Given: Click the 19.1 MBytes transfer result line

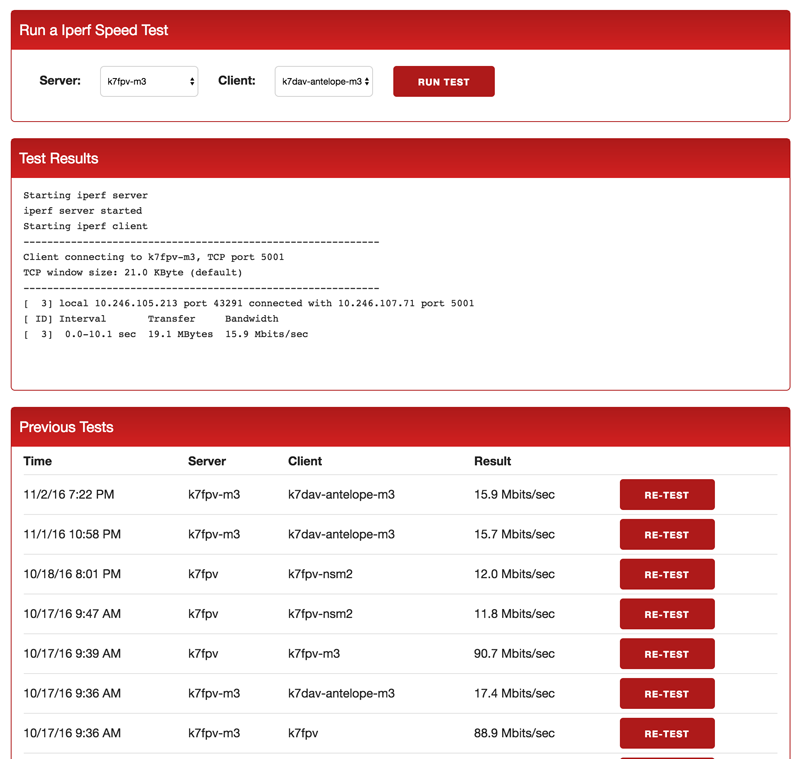Looking at the screenshot, I should 166,334.
